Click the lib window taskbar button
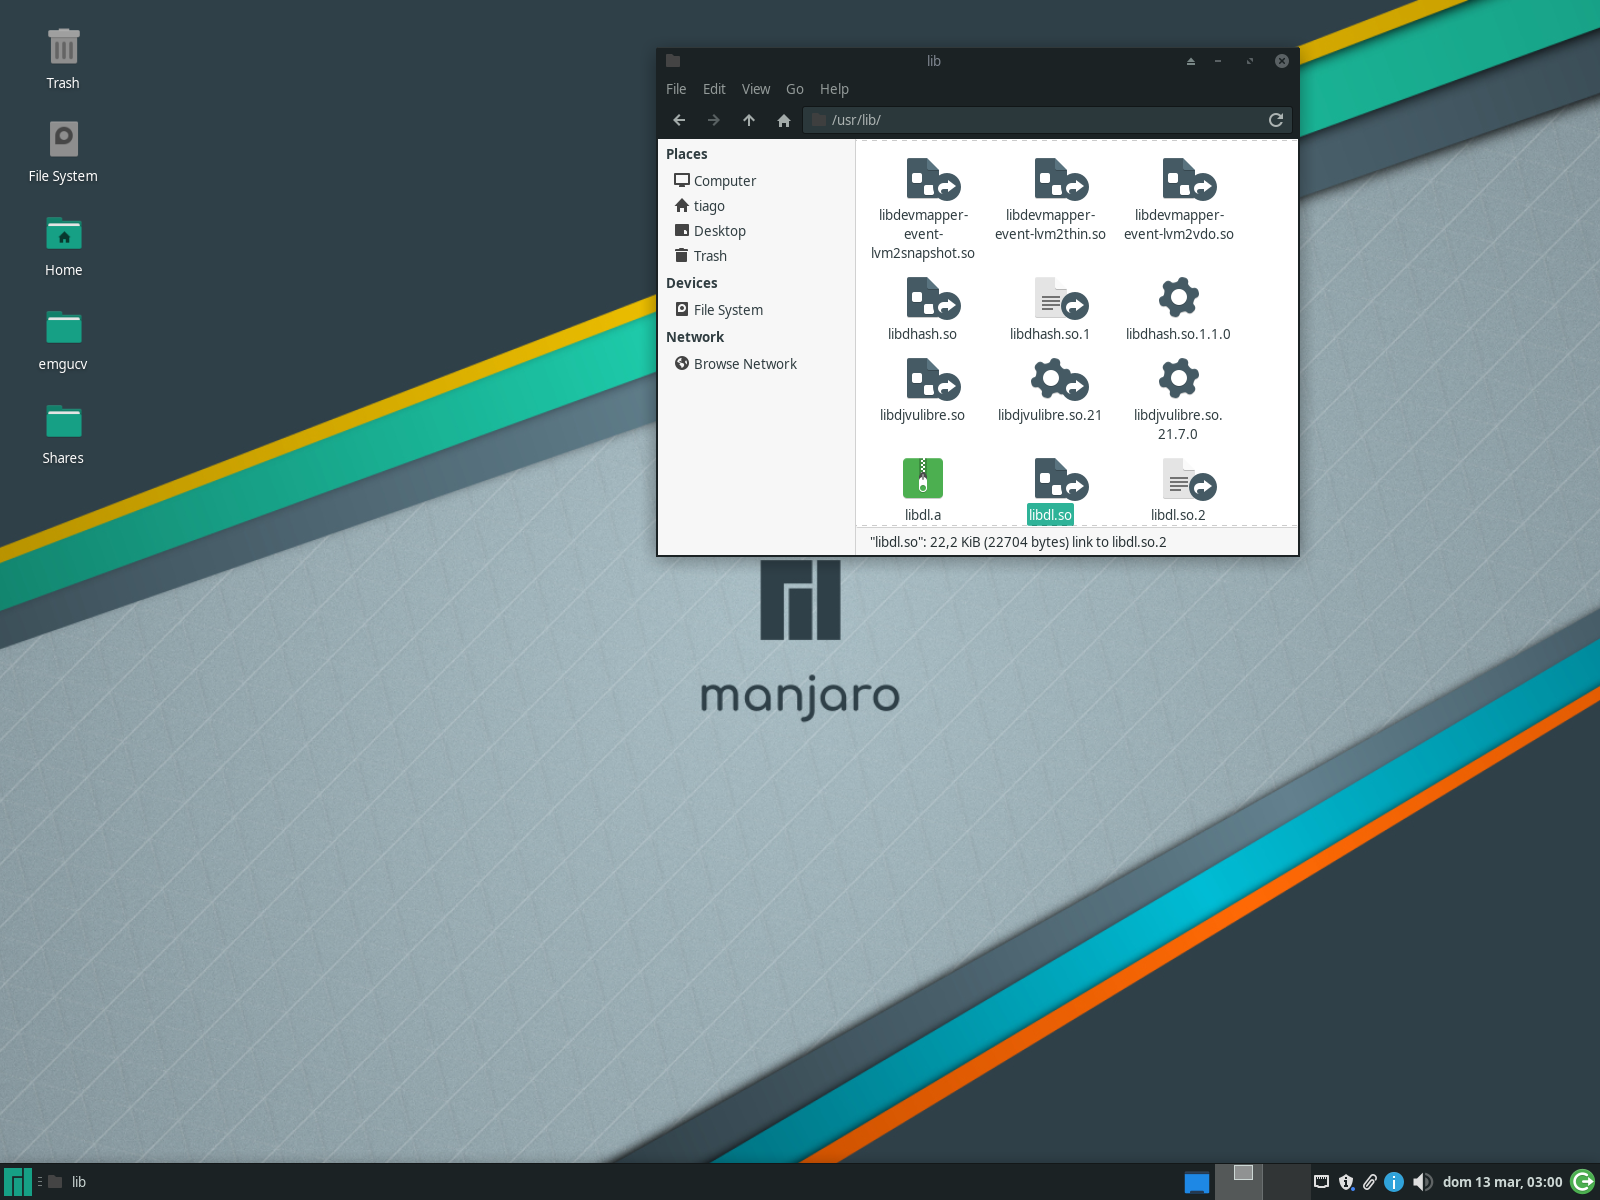Viewport: 1600px width, 1200px height. point(68,1182)
